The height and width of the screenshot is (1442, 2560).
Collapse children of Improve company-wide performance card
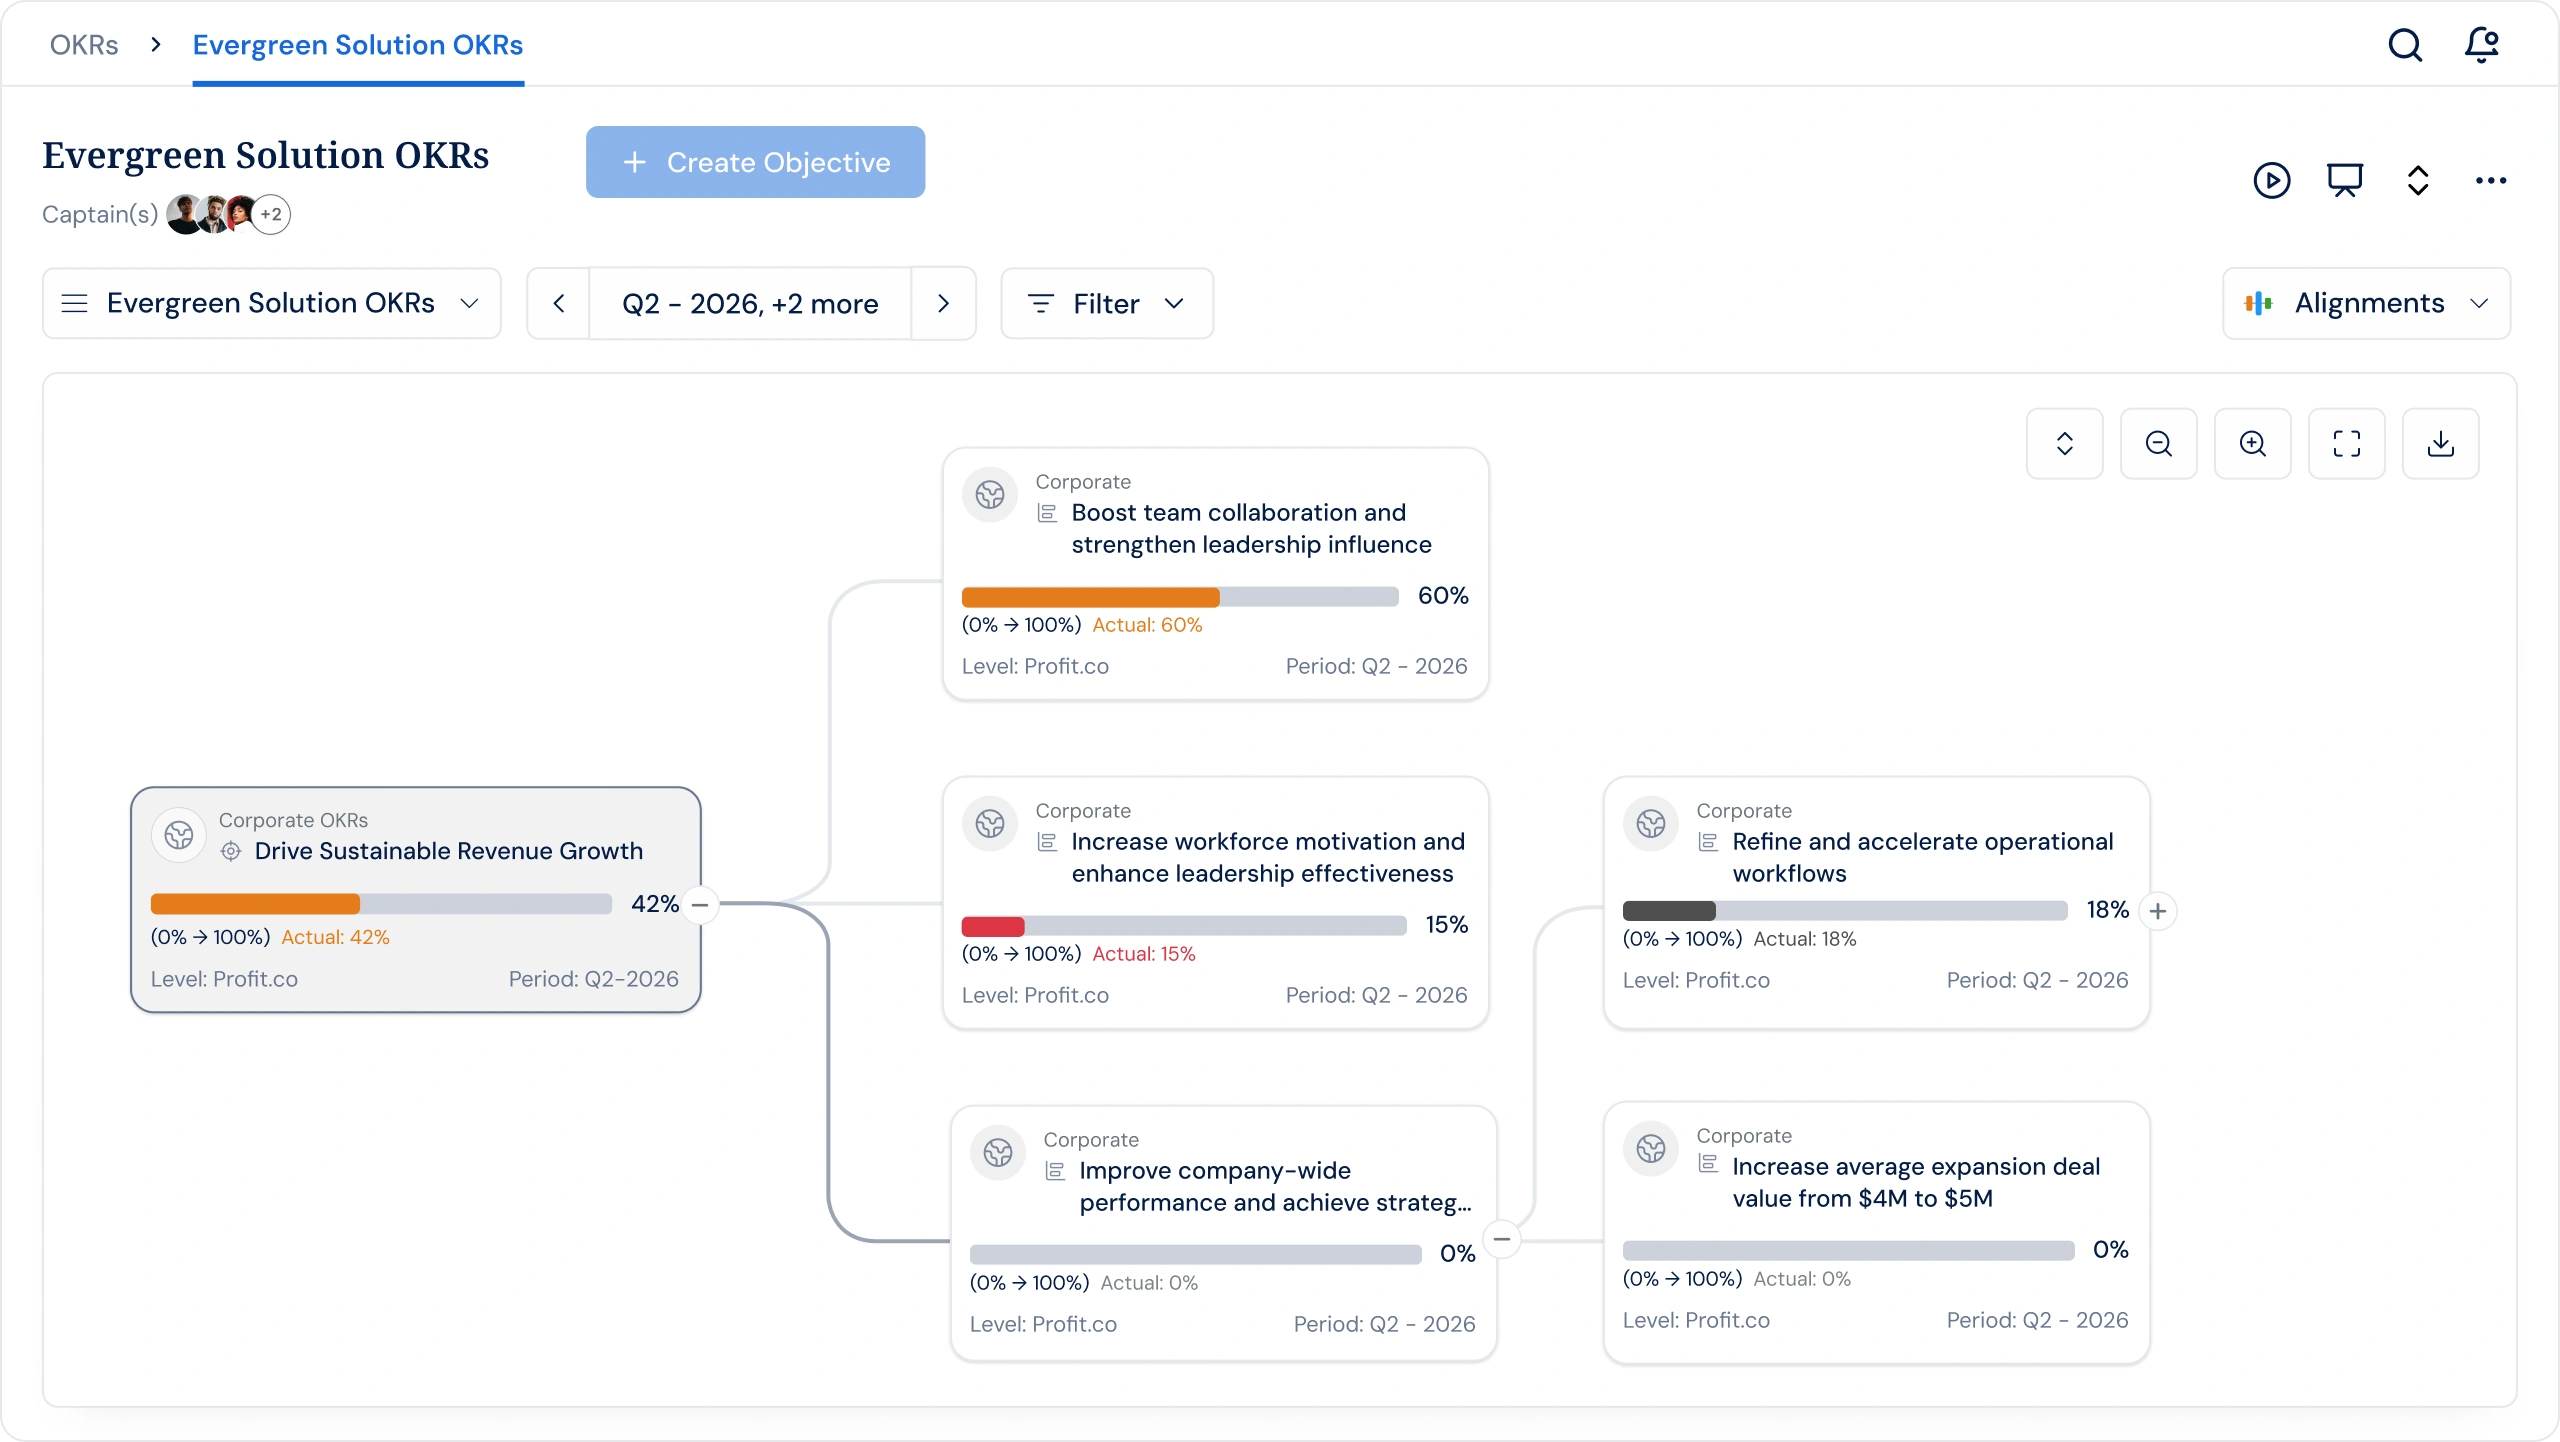[1502, 1240]
